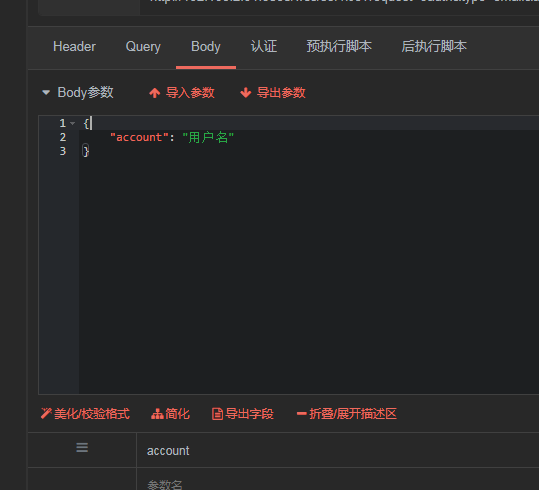Click the magic wand beautify icon
The width and height of the screenshot is (539, 490).
tap(46, 413)
